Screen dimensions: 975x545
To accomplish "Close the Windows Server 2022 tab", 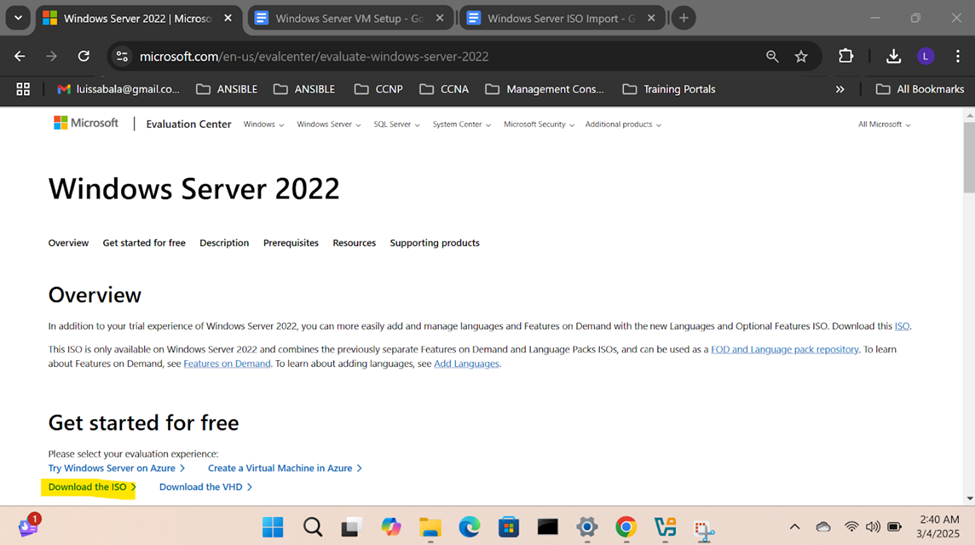I will click(228, 18).
